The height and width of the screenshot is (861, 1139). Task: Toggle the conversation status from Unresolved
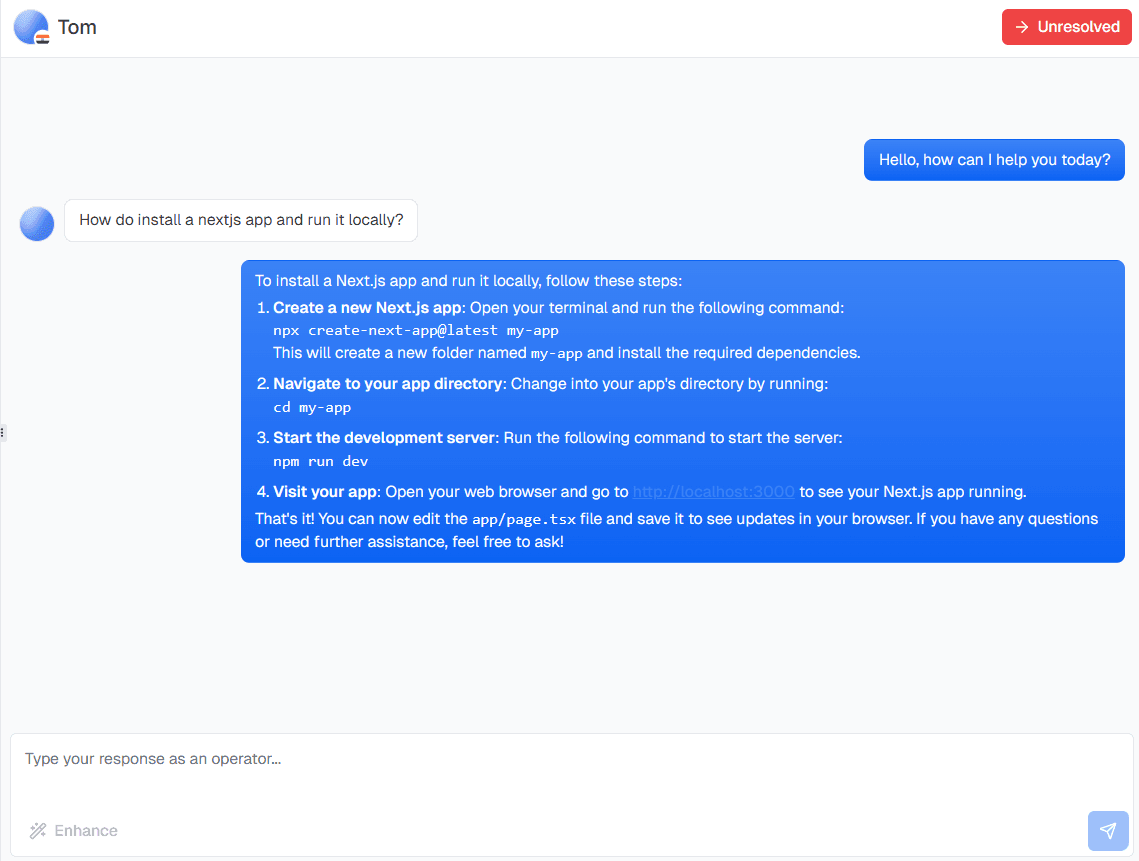pos(1066,27)
